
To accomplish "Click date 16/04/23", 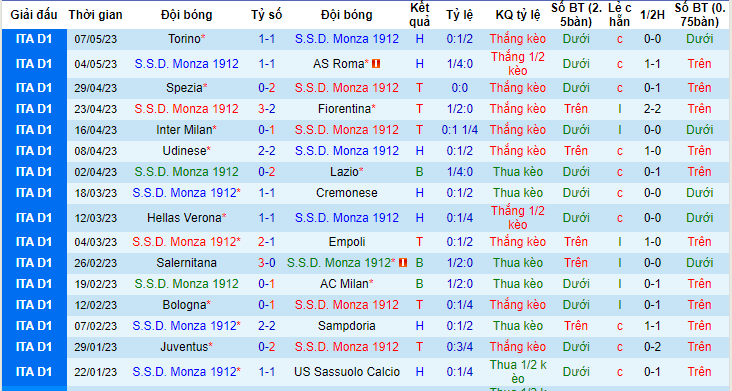I will click(95, 130).
